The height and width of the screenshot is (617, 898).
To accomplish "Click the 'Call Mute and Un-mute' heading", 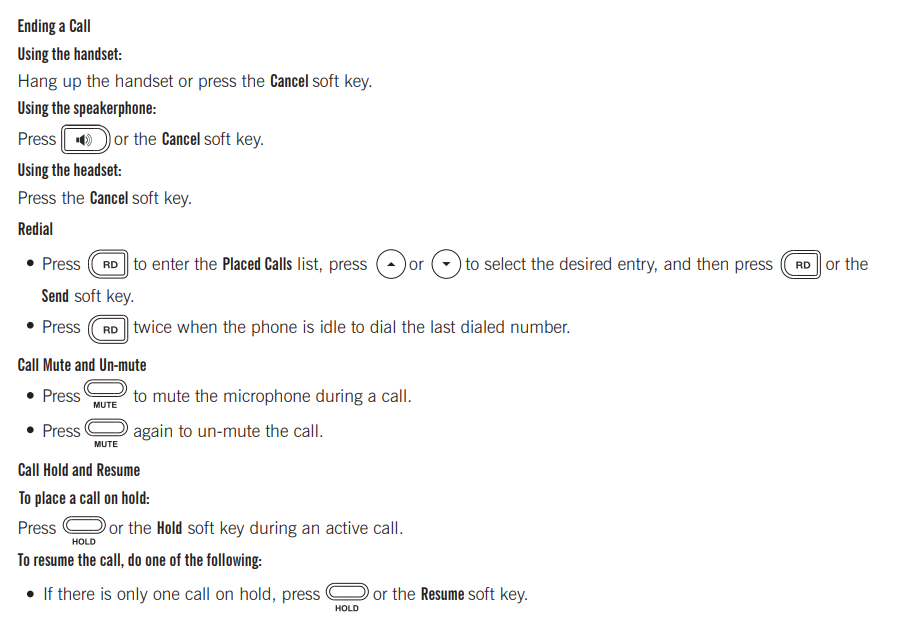I will click(x=82, y=366).
